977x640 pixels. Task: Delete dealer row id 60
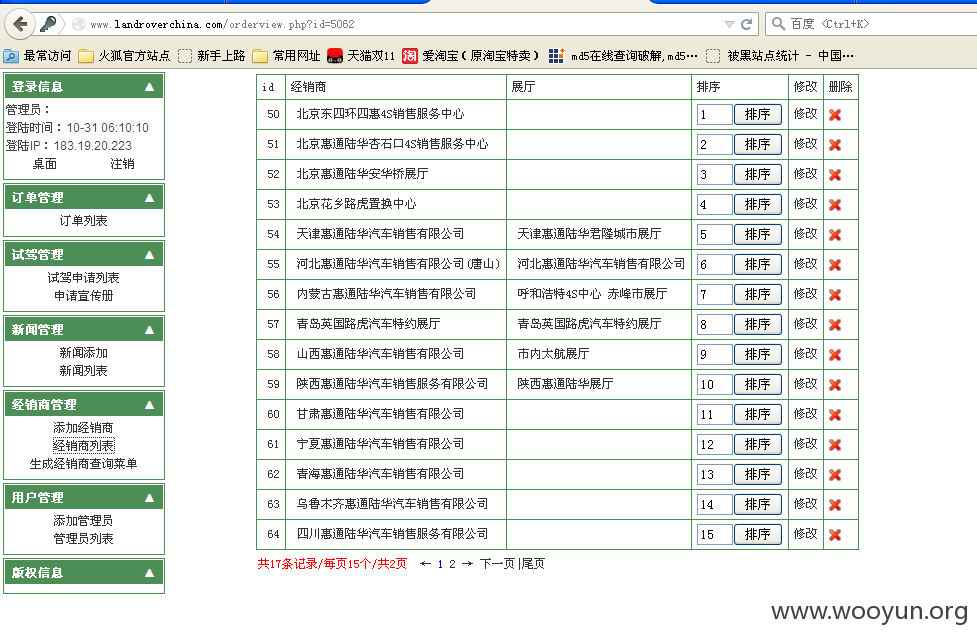click(835, 414)
